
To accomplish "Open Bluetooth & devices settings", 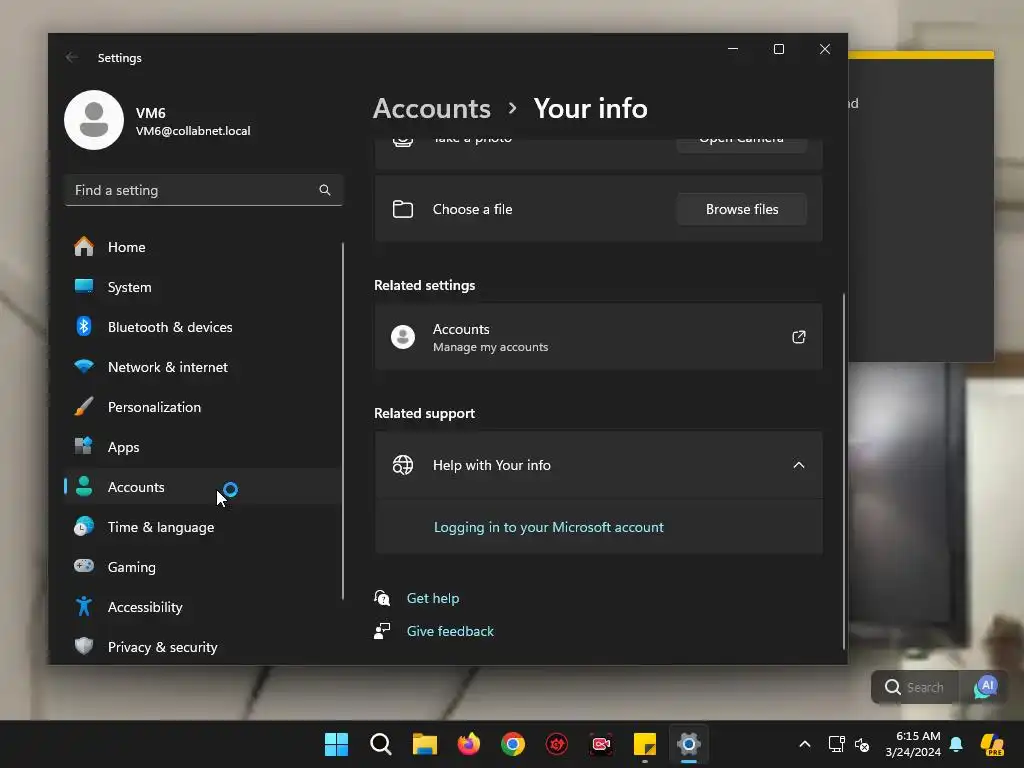I will click(202, 327).
